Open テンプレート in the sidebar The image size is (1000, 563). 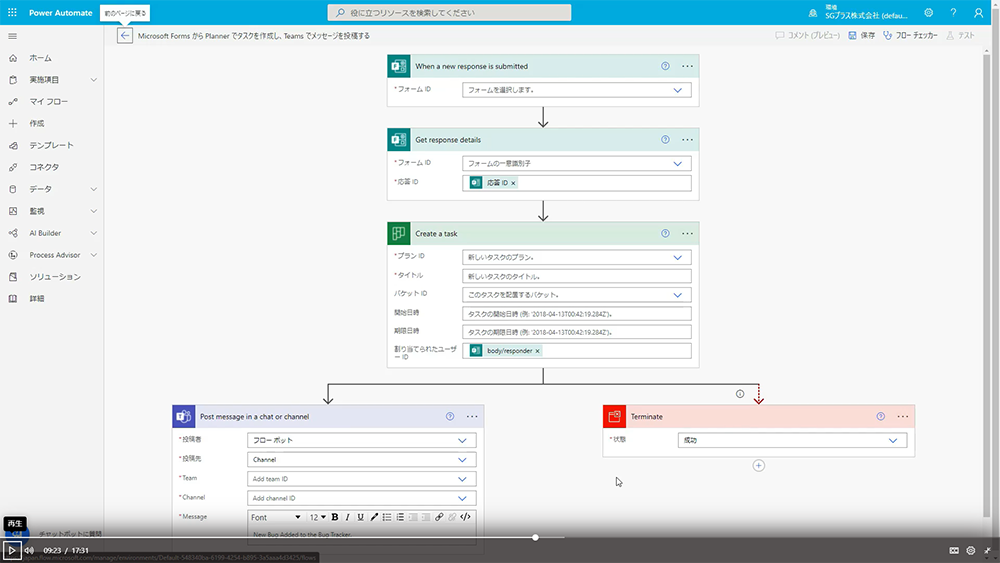52,145
